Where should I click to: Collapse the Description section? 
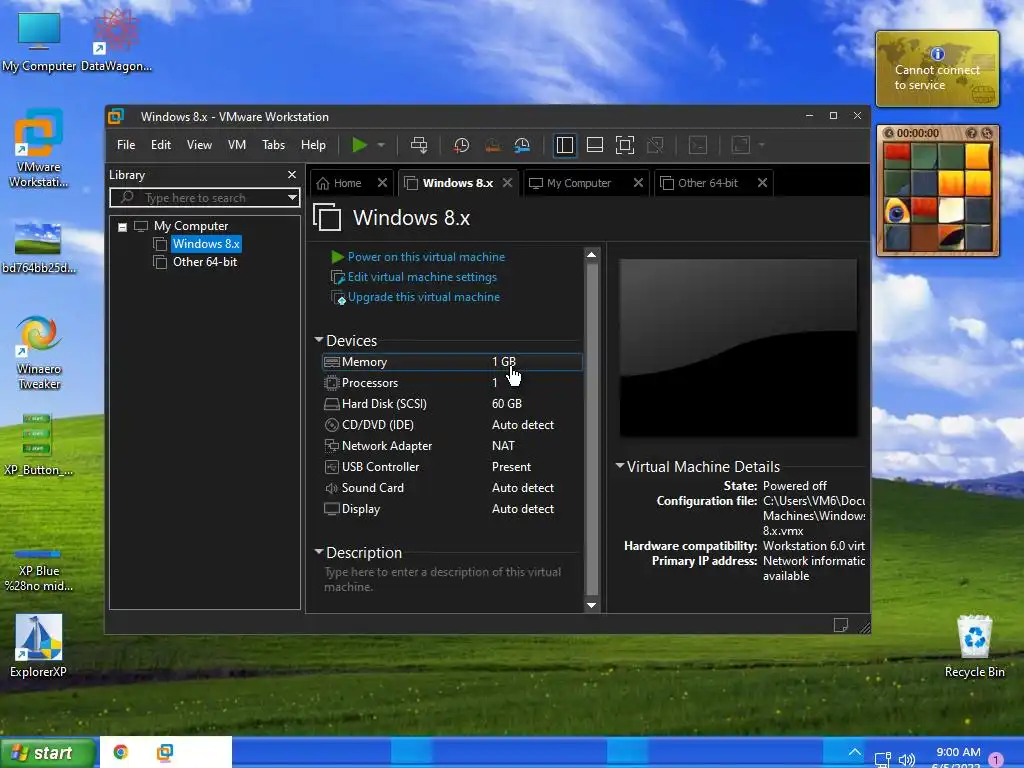(x=319, y=552)
